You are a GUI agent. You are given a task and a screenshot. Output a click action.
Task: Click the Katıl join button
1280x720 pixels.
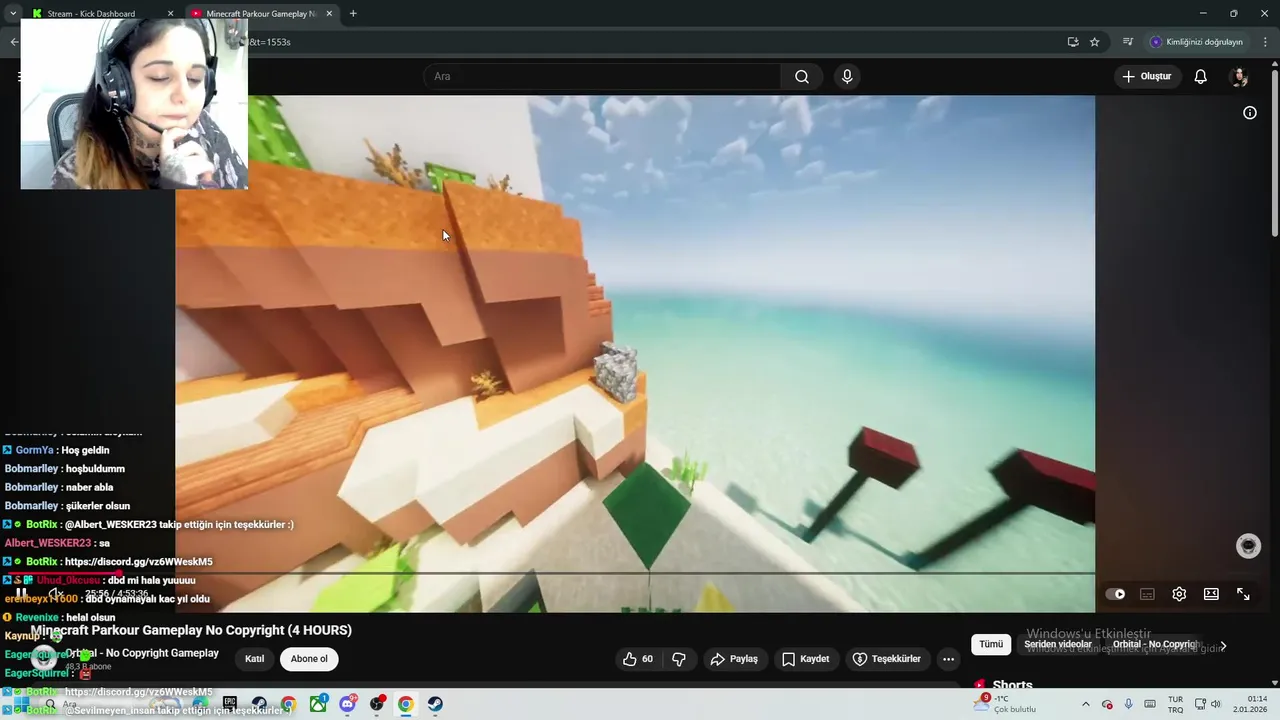[255, 659]
